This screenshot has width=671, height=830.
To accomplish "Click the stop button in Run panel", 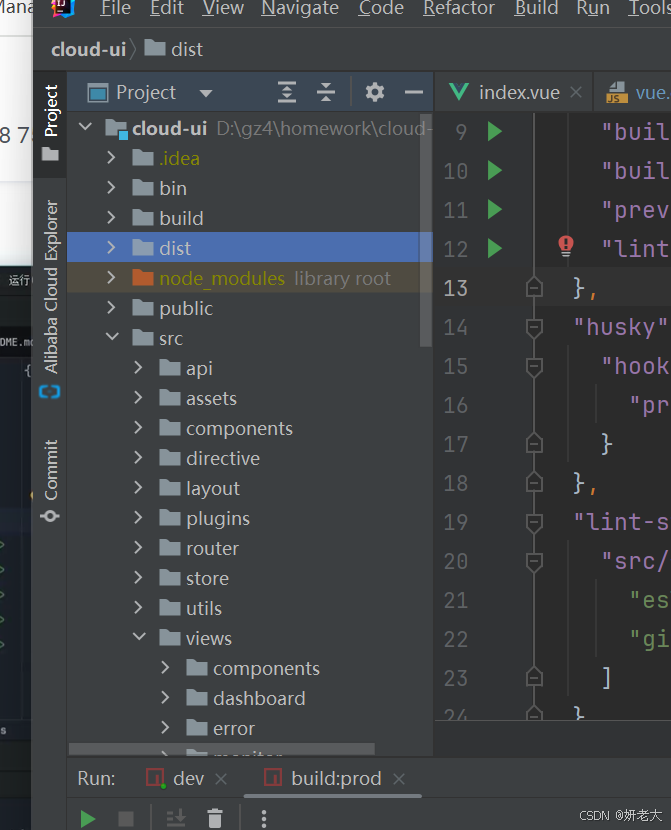I will (126, 819).
